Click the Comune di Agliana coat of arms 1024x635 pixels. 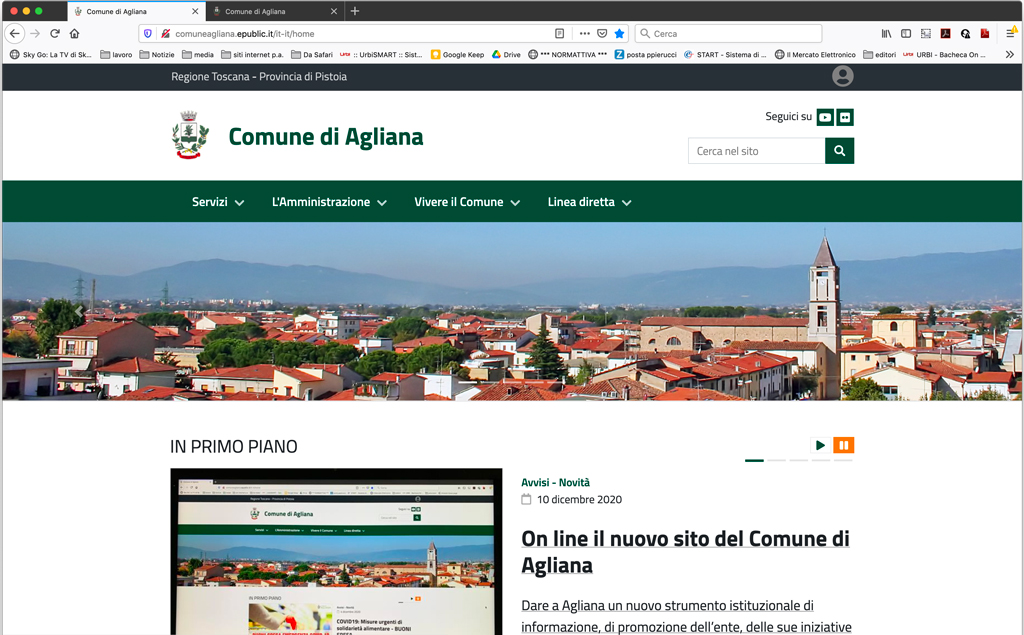click(190, 136)
